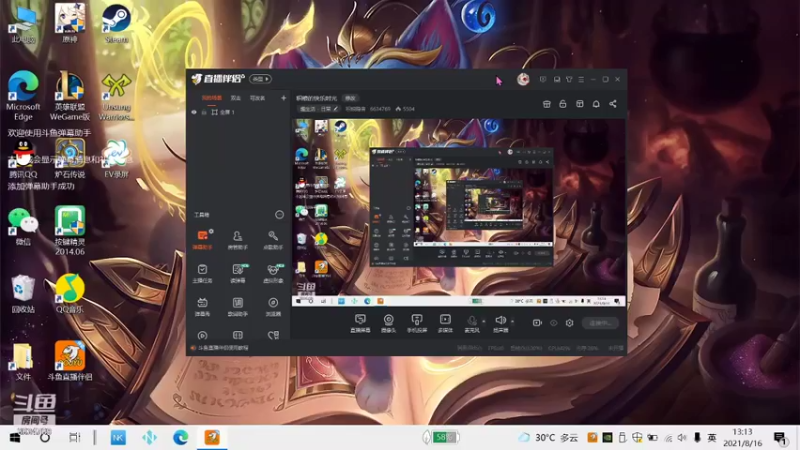Open 腾讯QQ desktop shortcut
The height and width of the screenshot is (450, 800).
pyautogui.click(x=23, y=159)
